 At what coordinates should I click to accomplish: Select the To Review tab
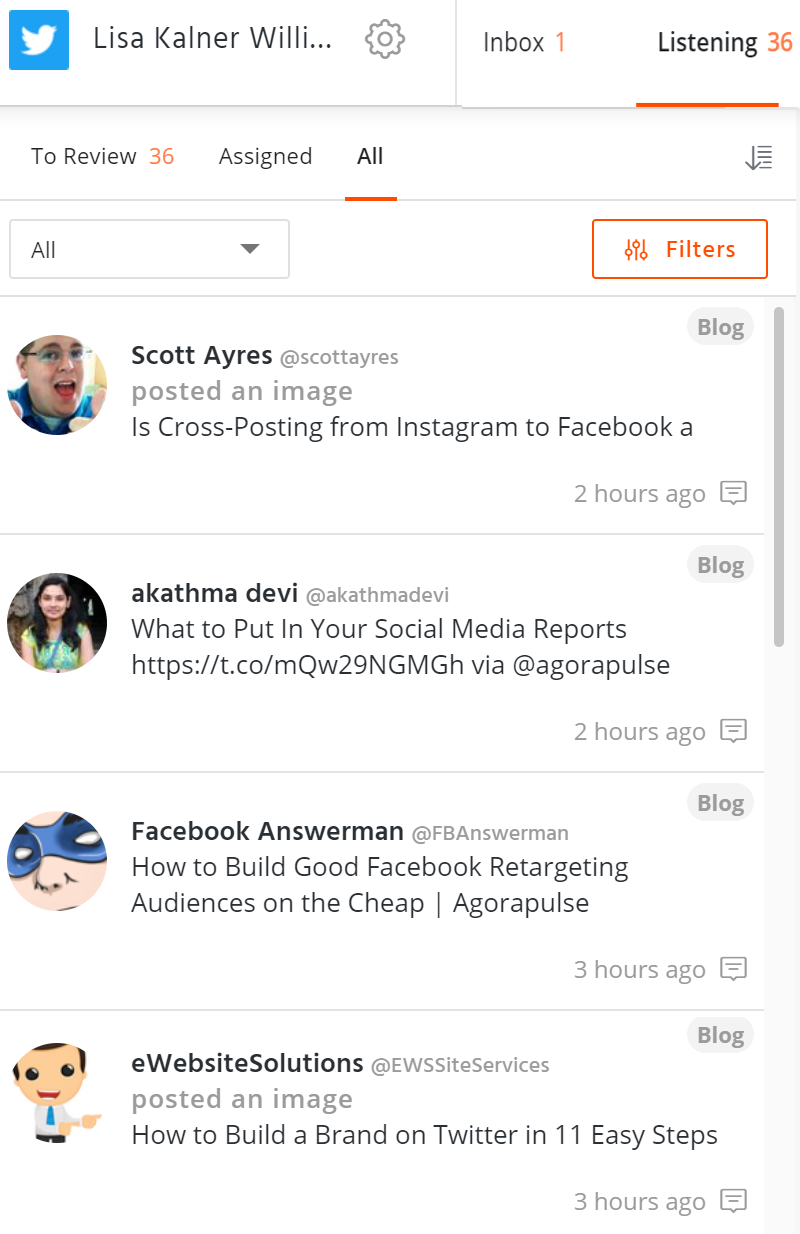coord(102,156)
